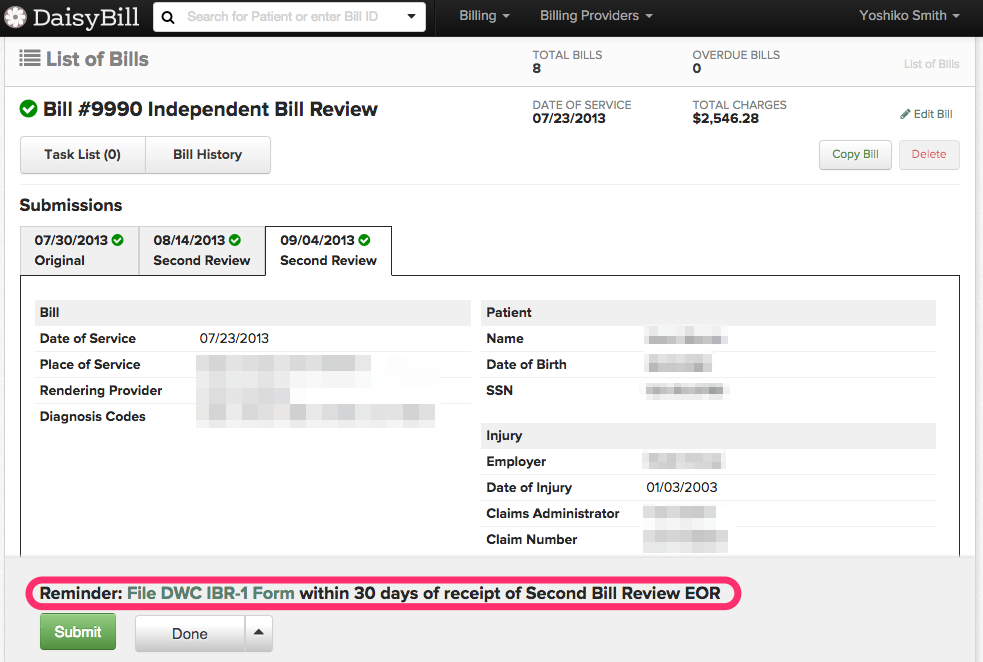This screenshot has height=662, width=983.
Task: Click the List of Bills breadcrumb link
Action: pos(931,64)
